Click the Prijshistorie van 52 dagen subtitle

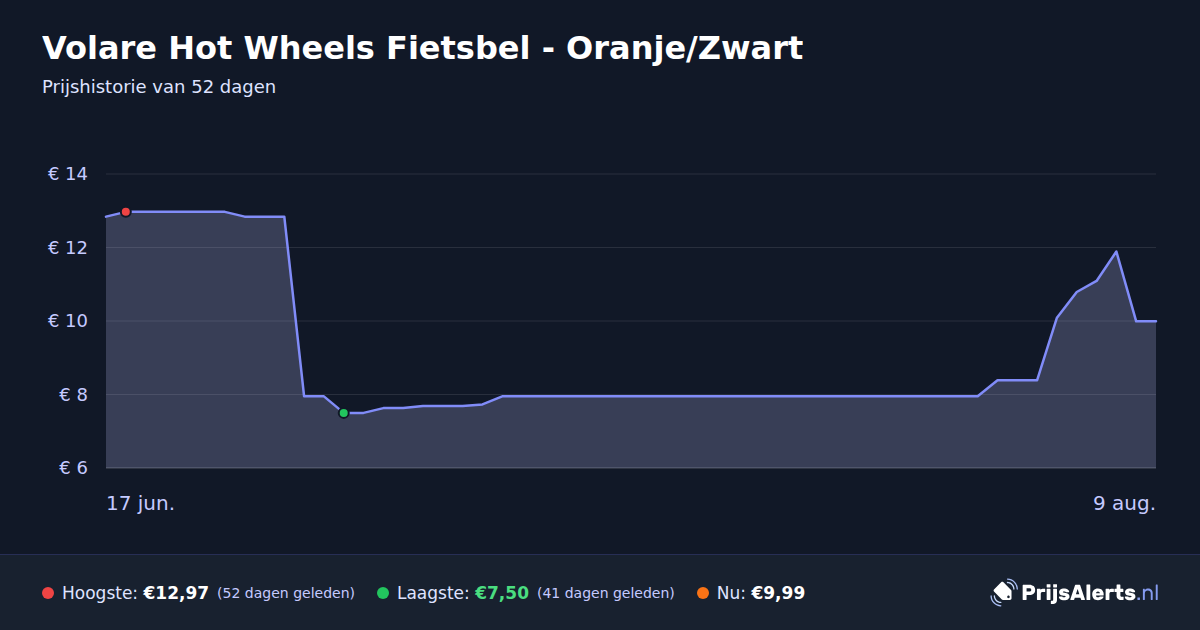point(159,87)
